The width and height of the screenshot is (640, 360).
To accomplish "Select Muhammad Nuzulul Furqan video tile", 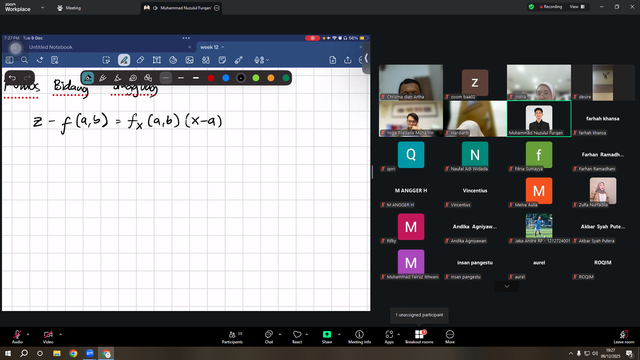I will [x=539, y=119].
